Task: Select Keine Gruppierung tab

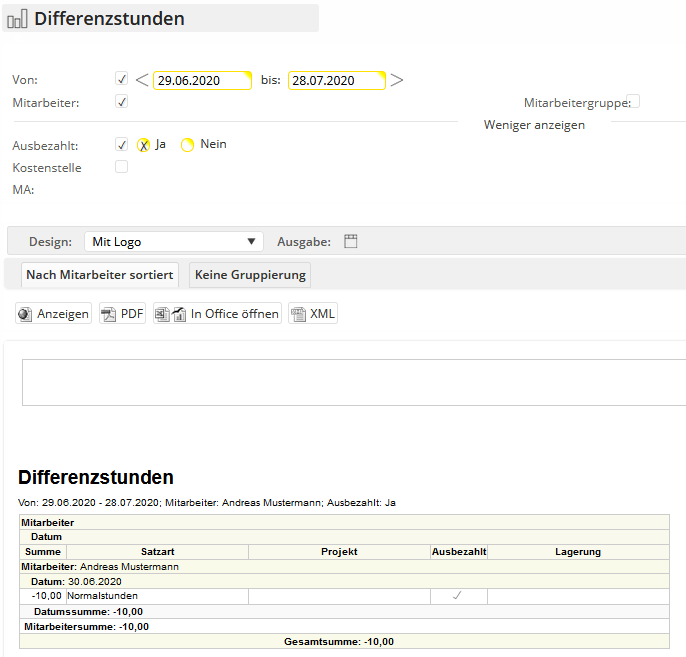Action: click(251, 275)
